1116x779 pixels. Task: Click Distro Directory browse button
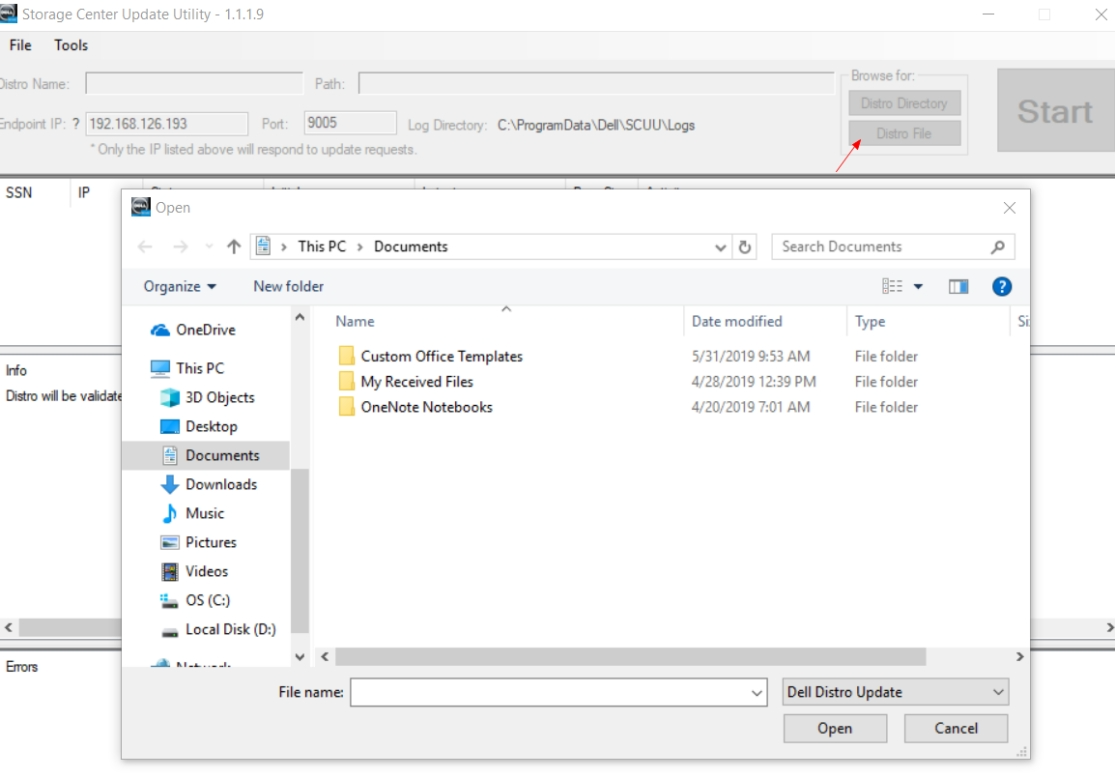coord(904,104)
